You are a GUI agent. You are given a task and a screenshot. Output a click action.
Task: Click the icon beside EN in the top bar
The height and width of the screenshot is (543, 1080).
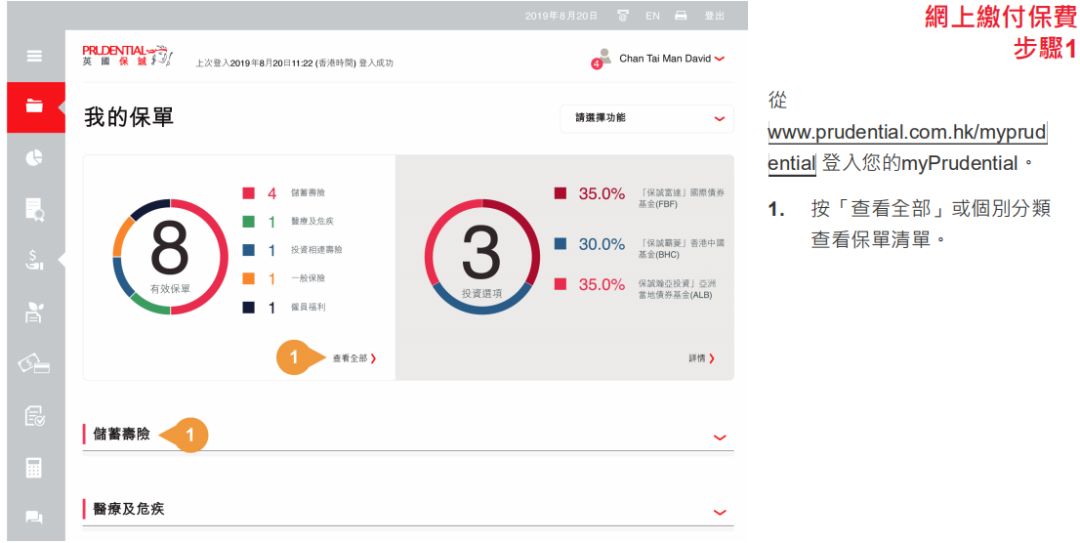pyautogui.click(x=623, y=16)
